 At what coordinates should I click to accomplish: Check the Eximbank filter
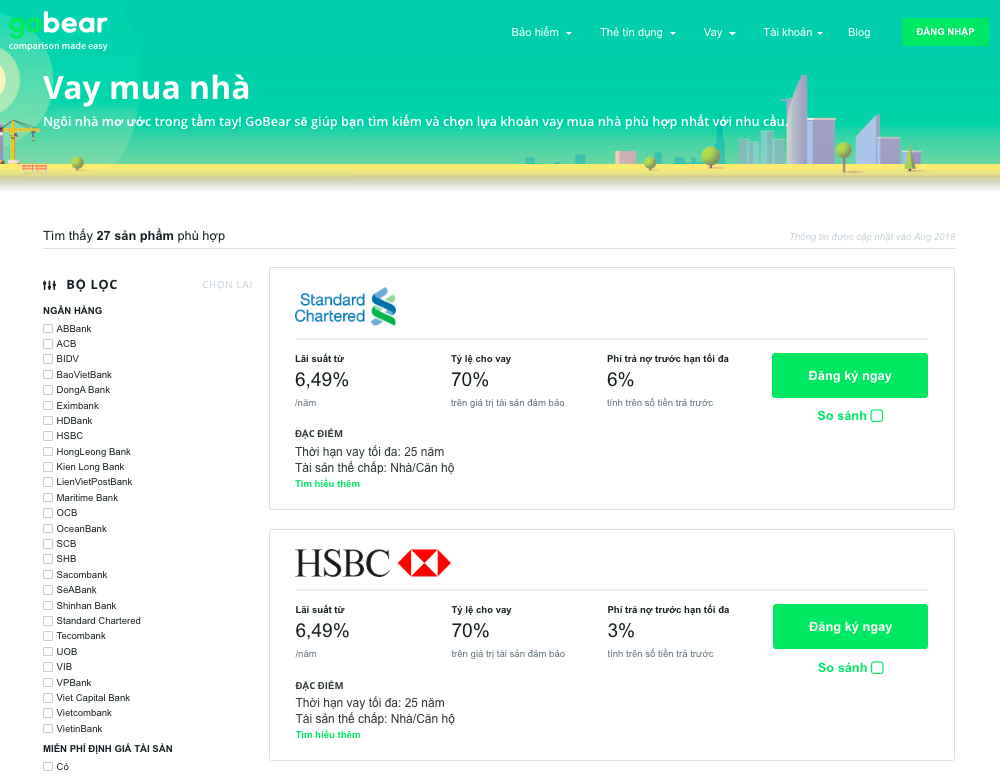coord(48,406)
